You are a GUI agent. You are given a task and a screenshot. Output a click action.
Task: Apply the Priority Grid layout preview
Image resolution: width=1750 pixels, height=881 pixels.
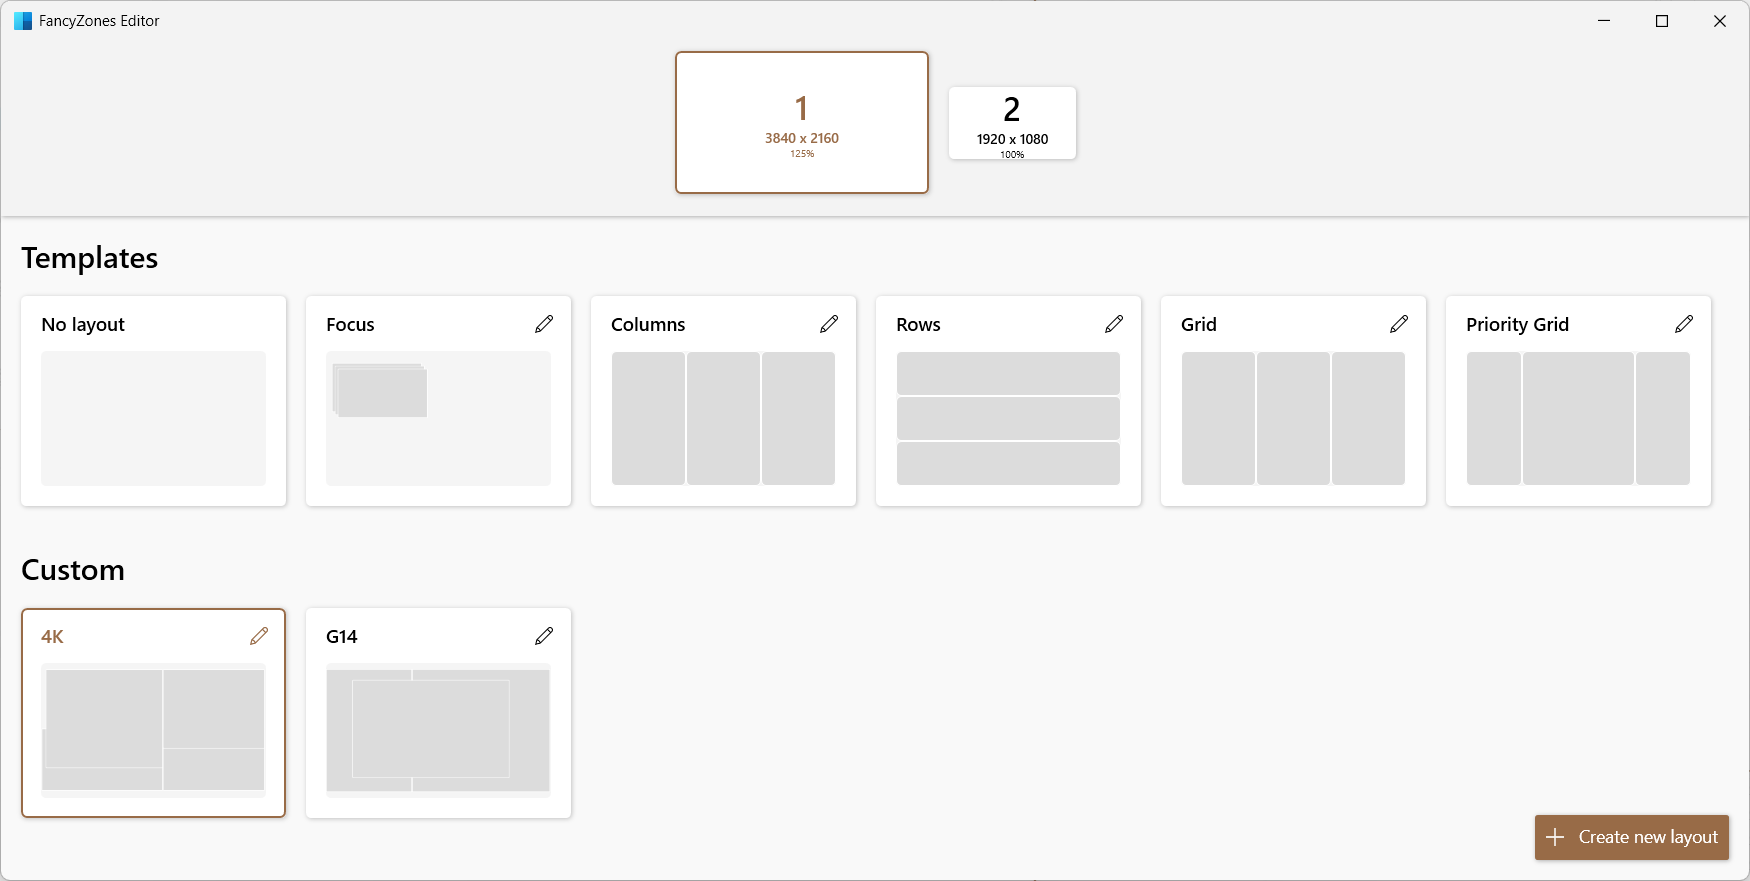tap(1578, 418)
